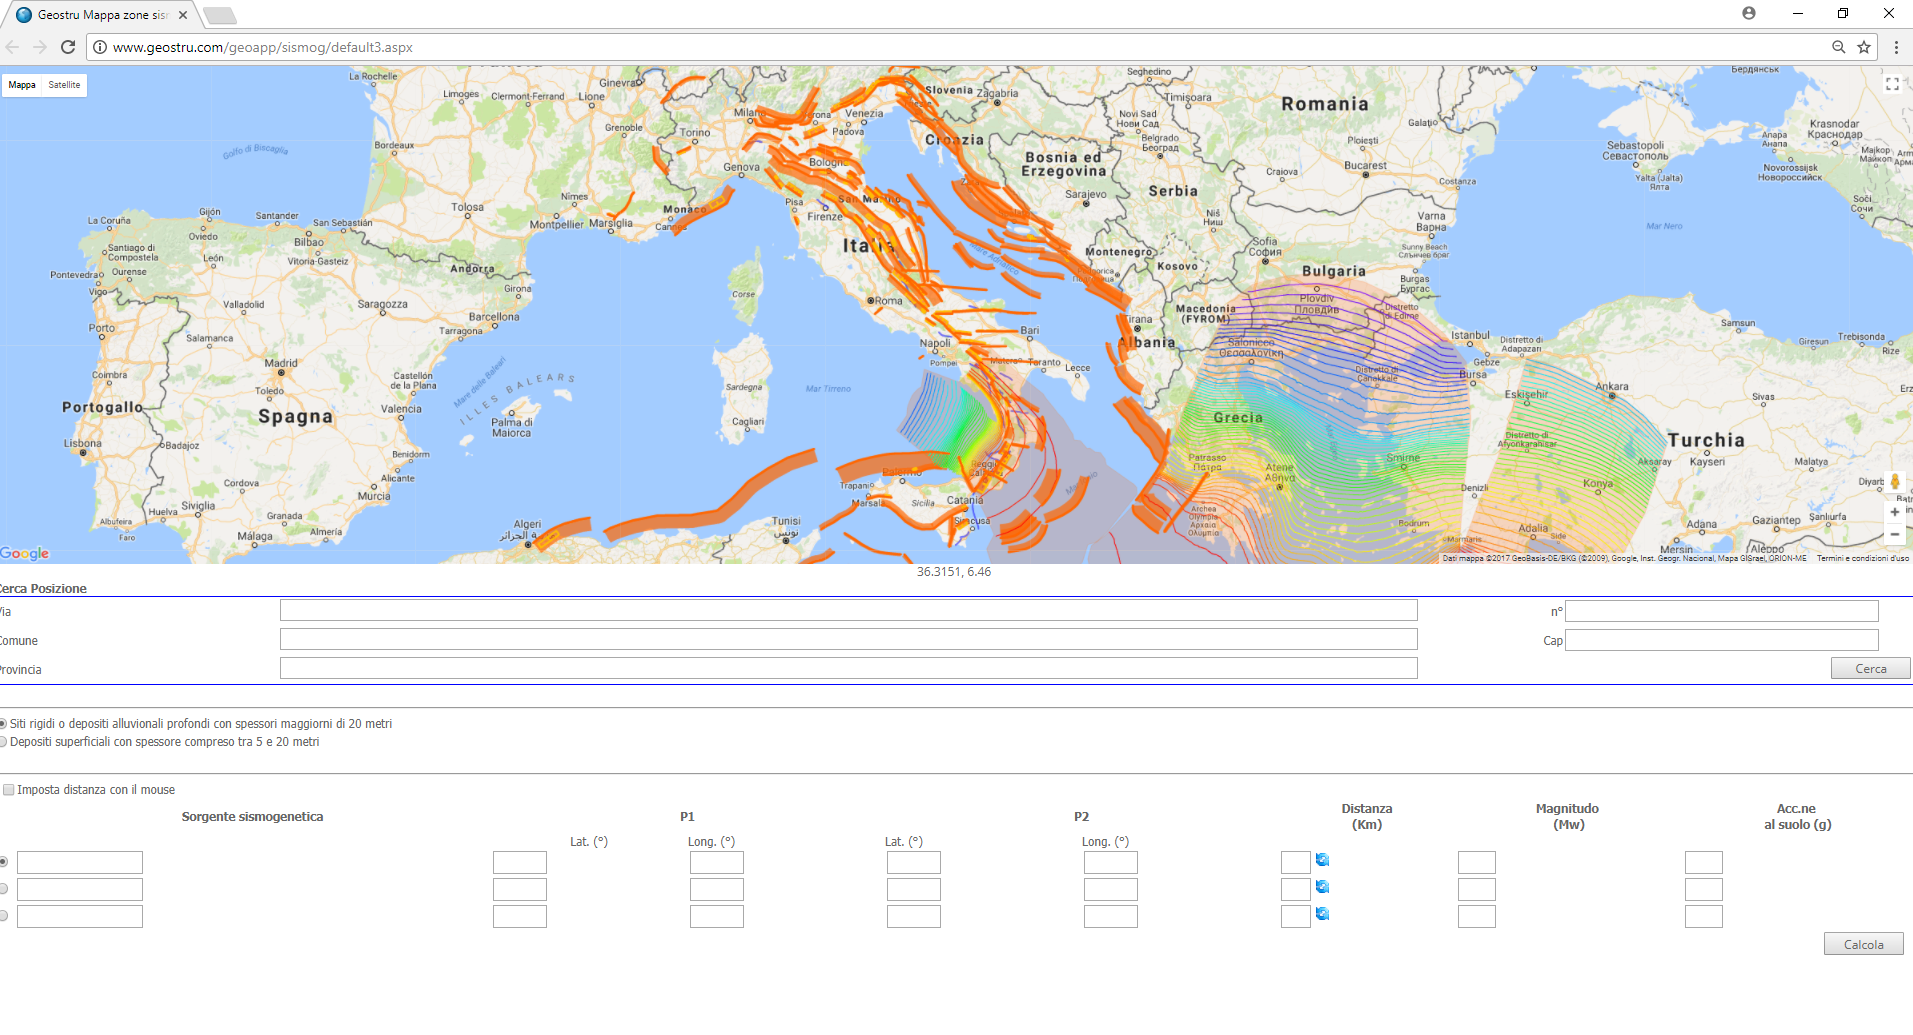
Task: Minimize the browser window
Action: tap(1797, 13)
